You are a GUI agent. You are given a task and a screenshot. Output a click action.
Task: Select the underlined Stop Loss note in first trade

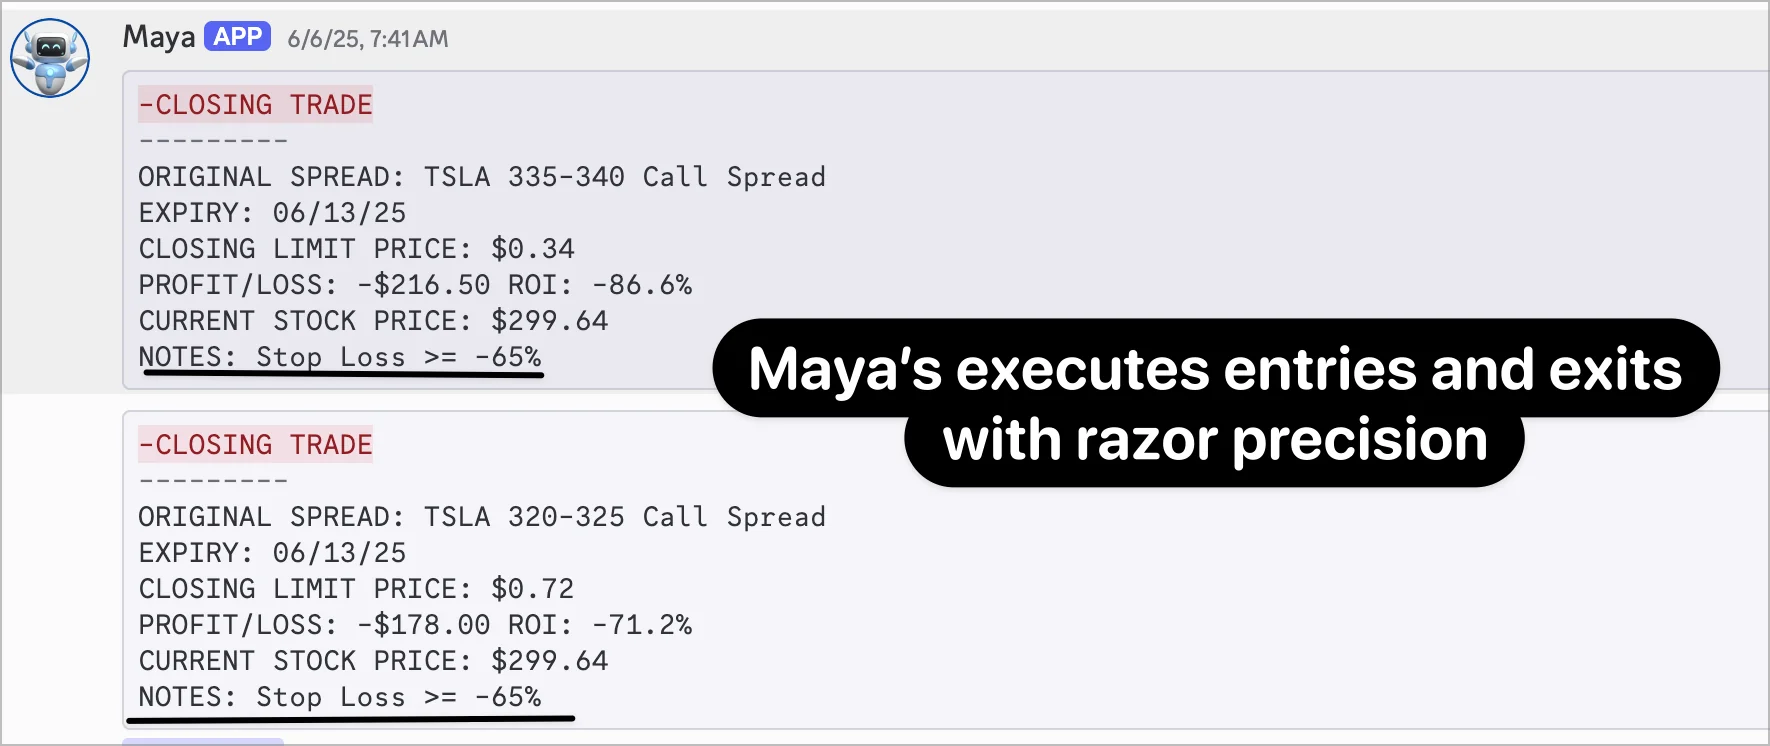(x=340, y=357)
